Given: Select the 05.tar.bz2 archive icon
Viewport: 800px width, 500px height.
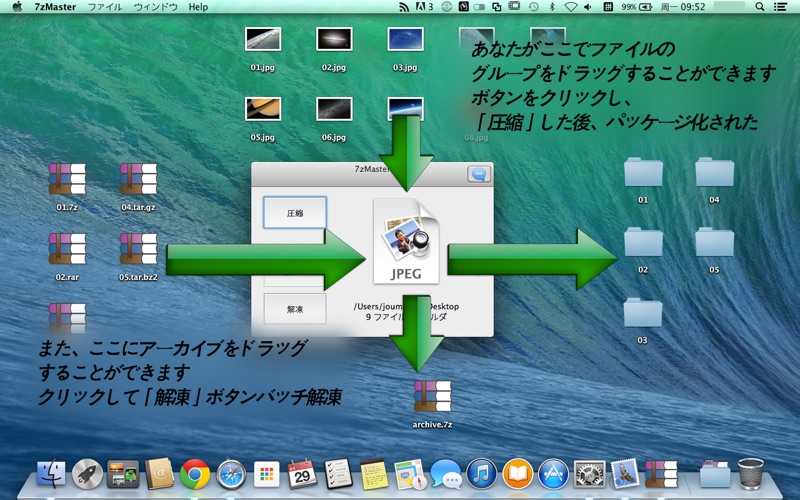Looking at the screenshot, I should (138, 249).
